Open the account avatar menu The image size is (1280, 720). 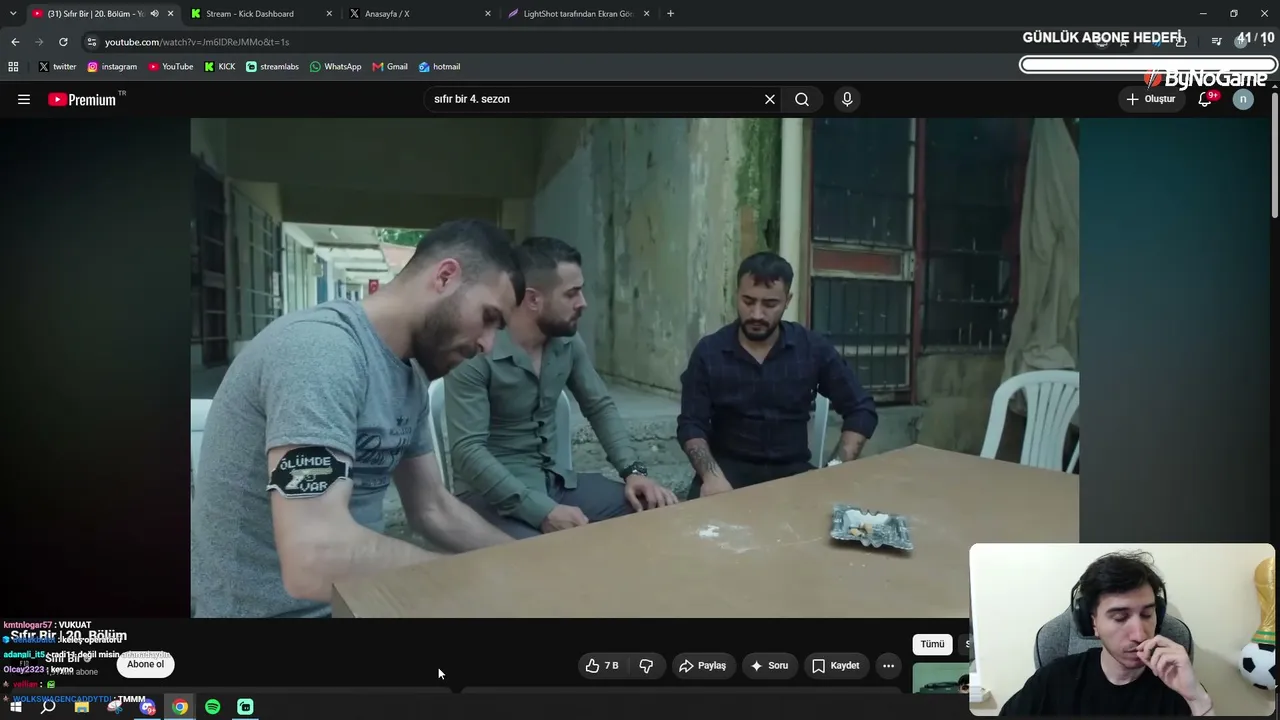pos(1243,99)
